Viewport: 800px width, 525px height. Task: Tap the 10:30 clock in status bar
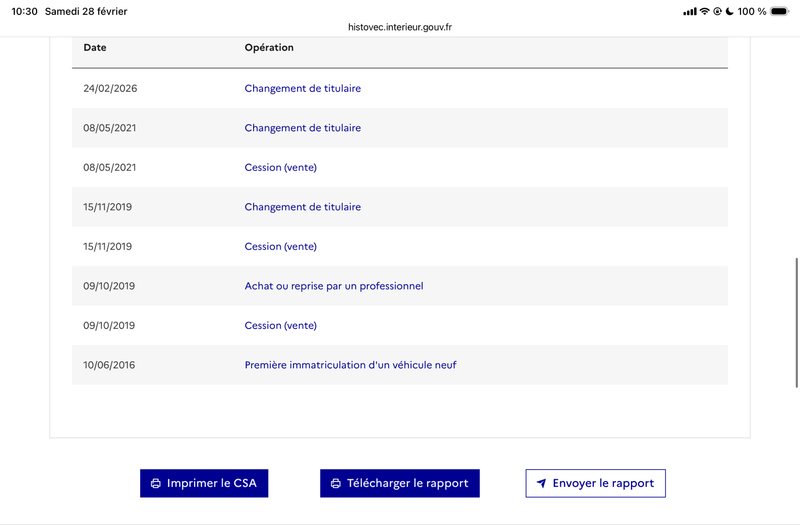point(25,11)
